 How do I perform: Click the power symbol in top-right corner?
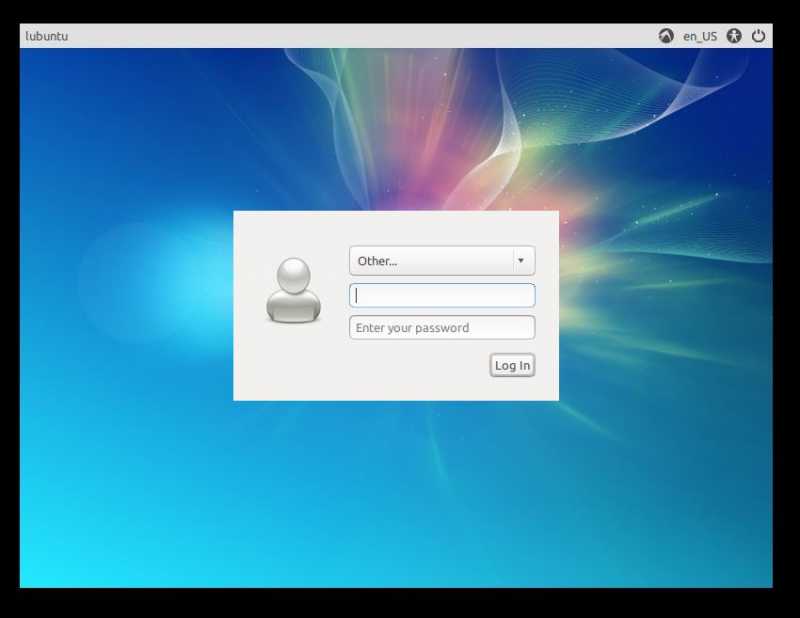click(x=758, y=36)
